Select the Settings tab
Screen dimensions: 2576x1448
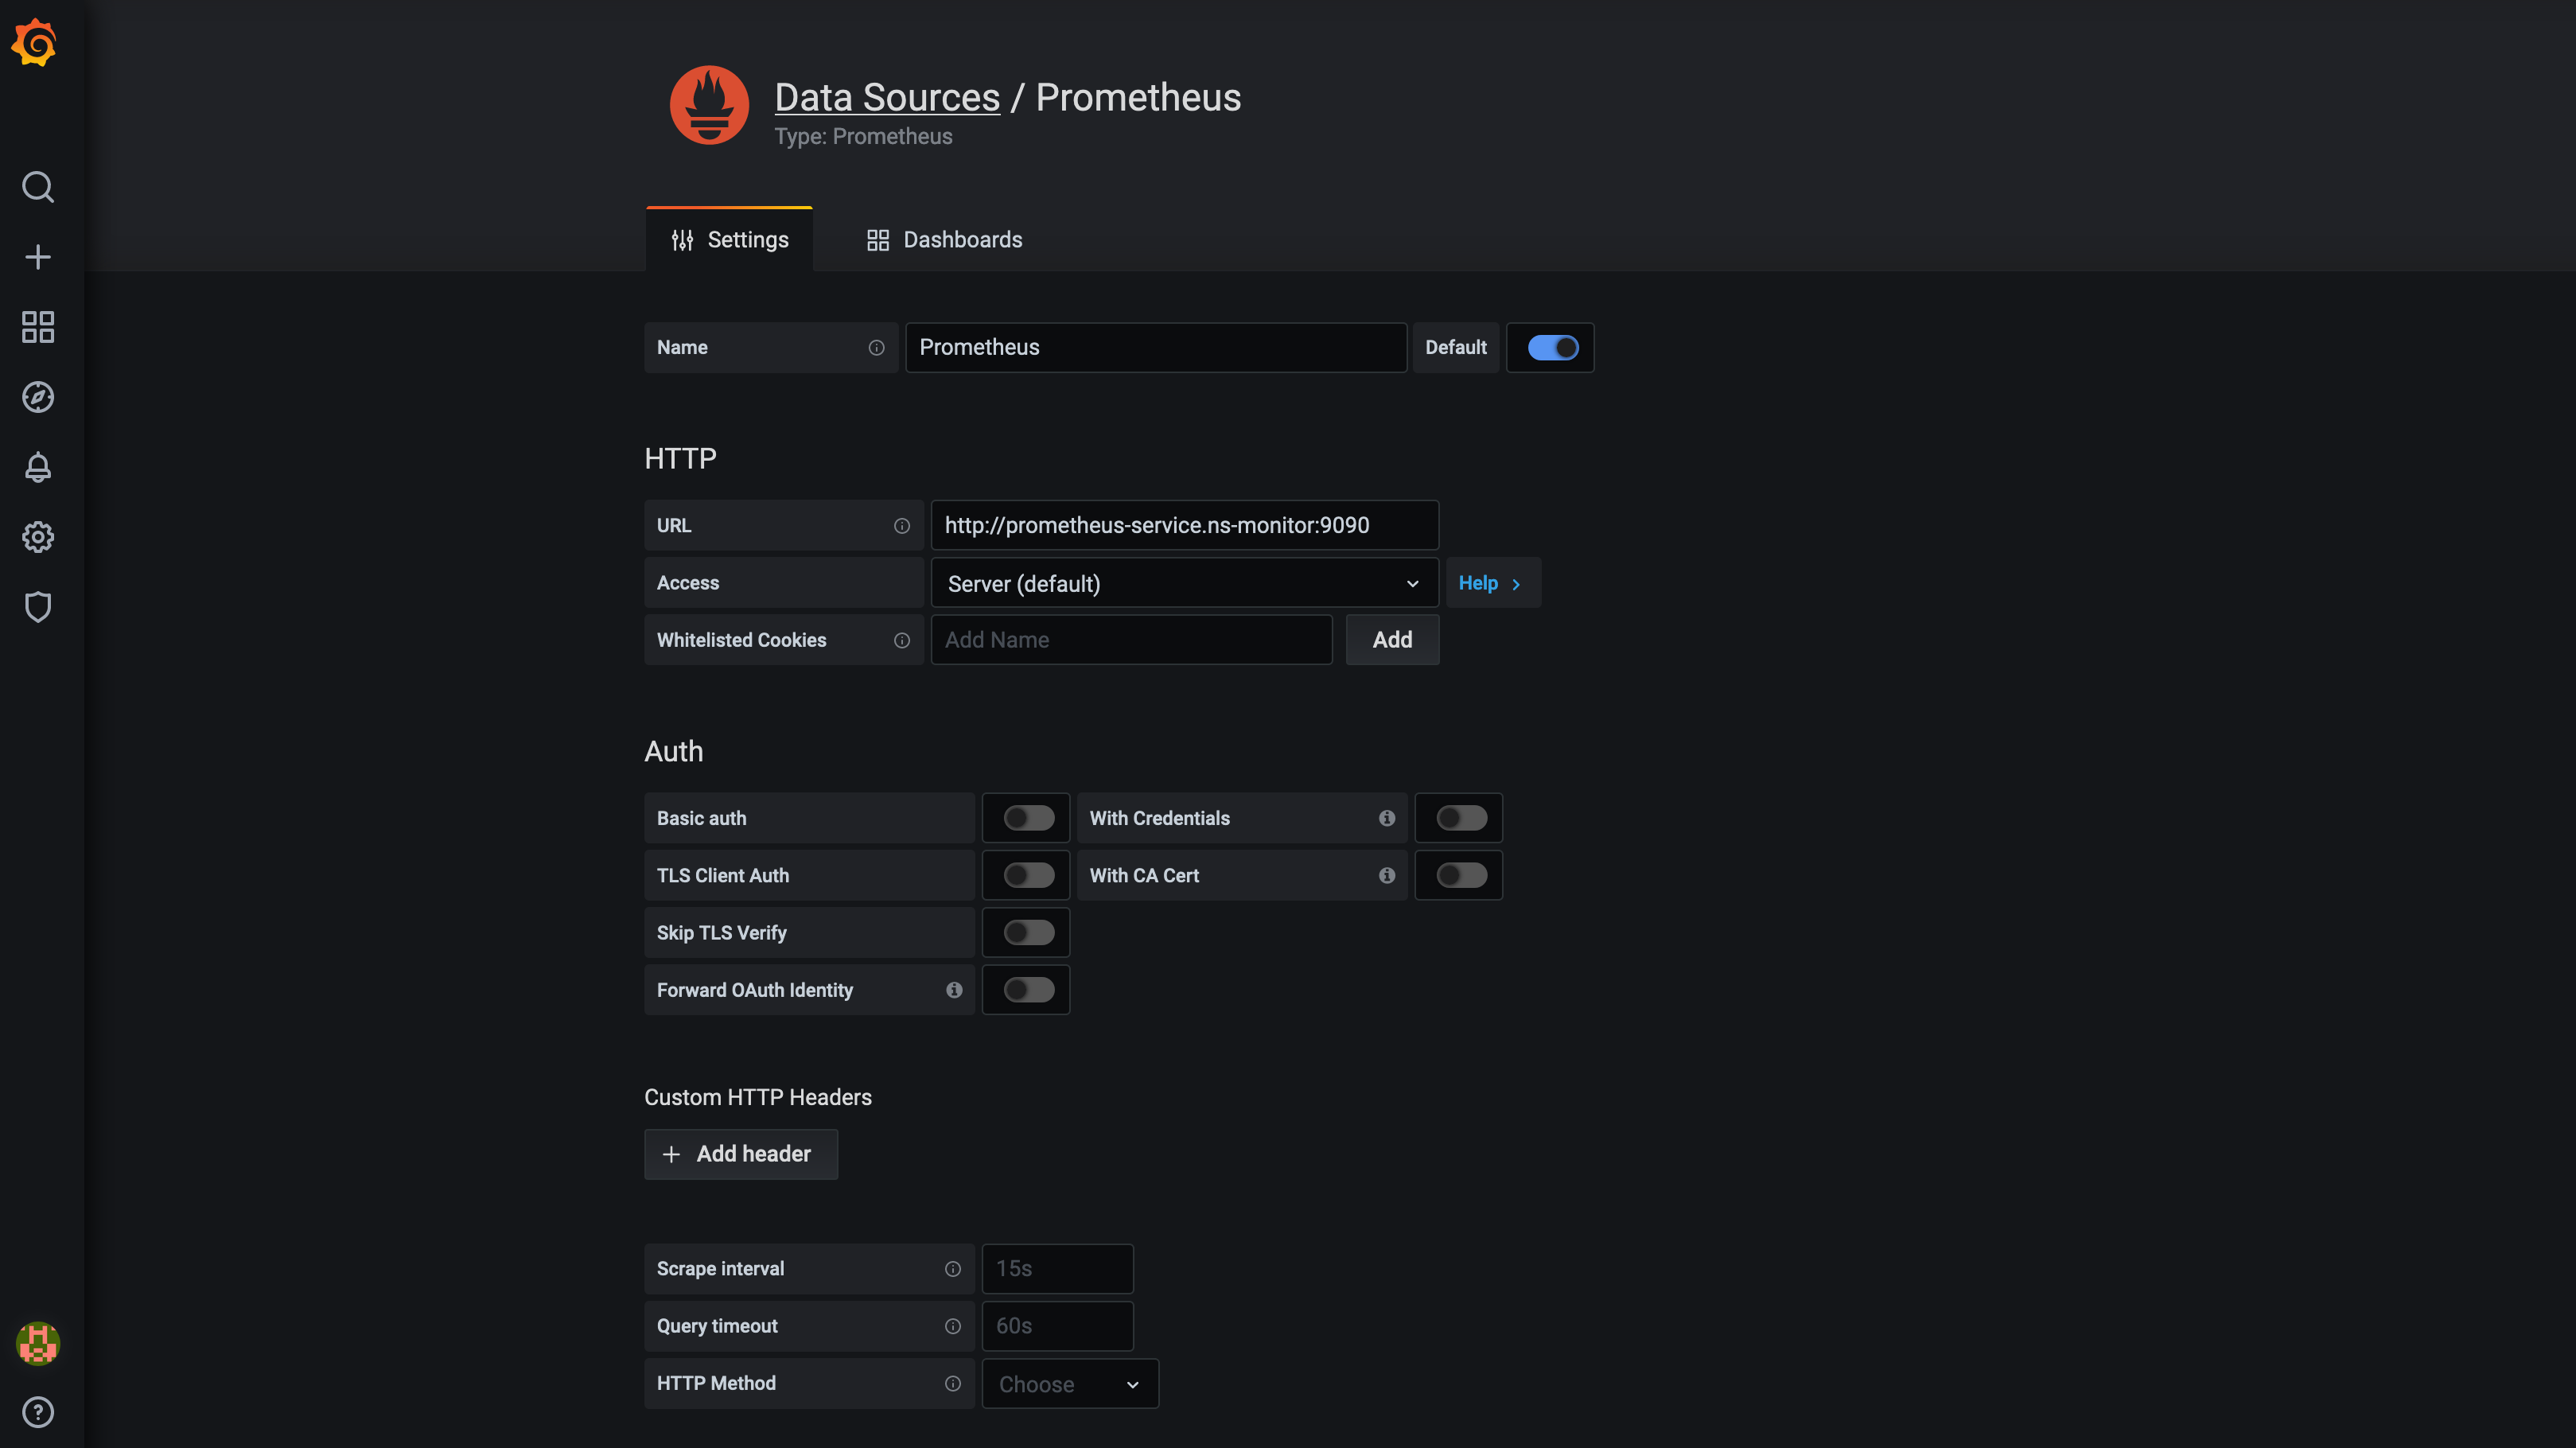coord(730,240)
